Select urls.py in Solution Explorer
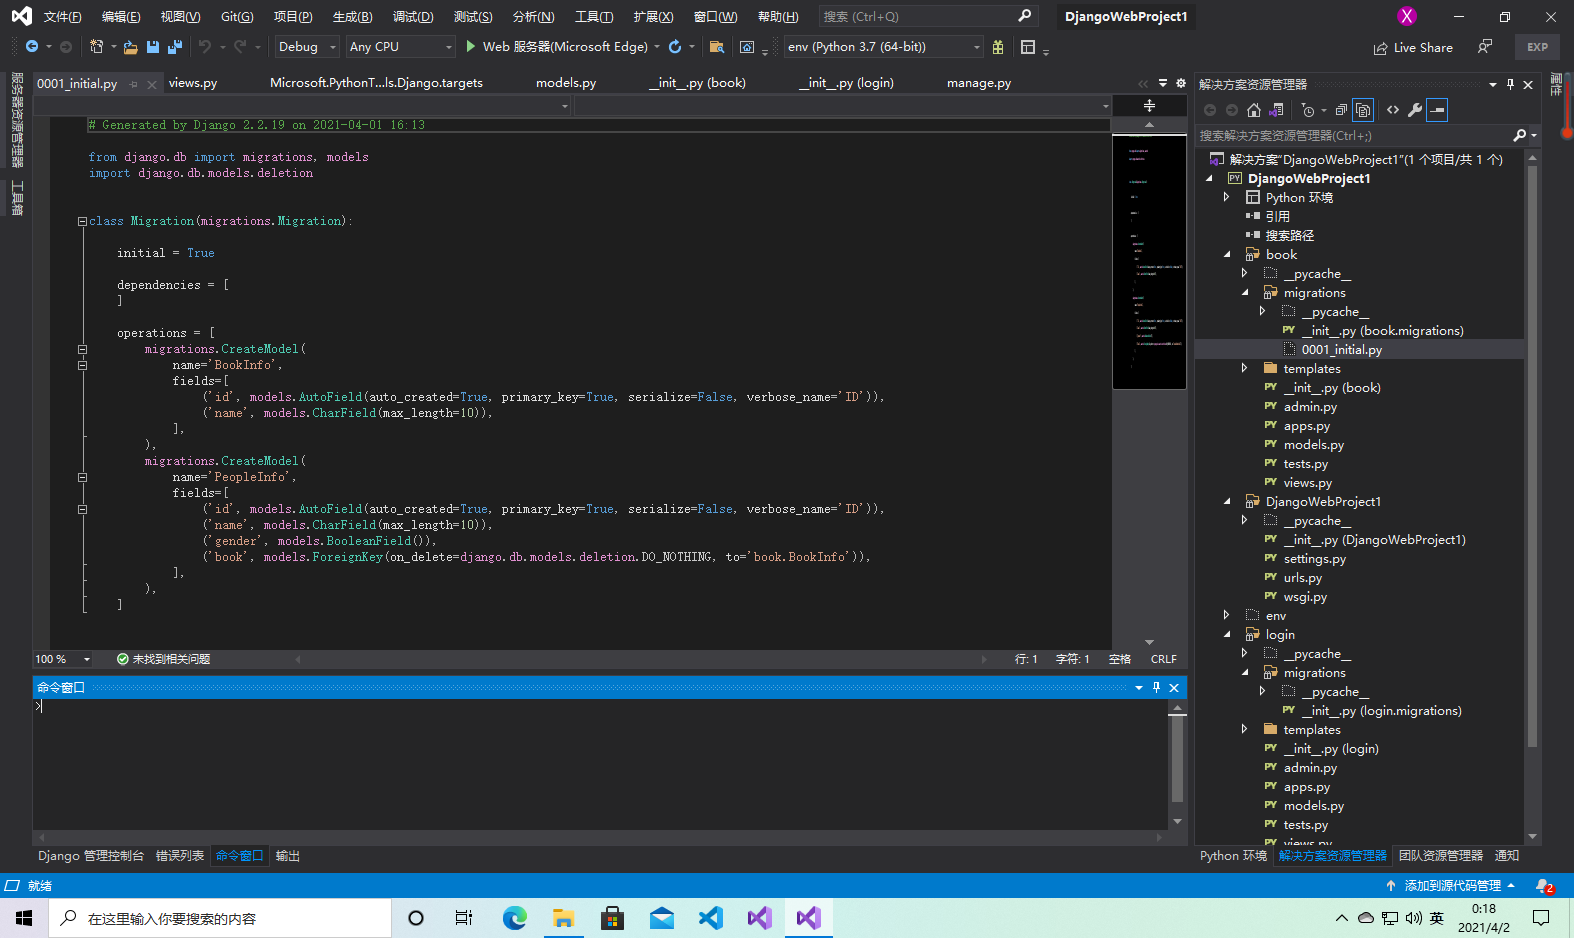This screenshot has width=1574, height=938. click(x=1302, y=577)
